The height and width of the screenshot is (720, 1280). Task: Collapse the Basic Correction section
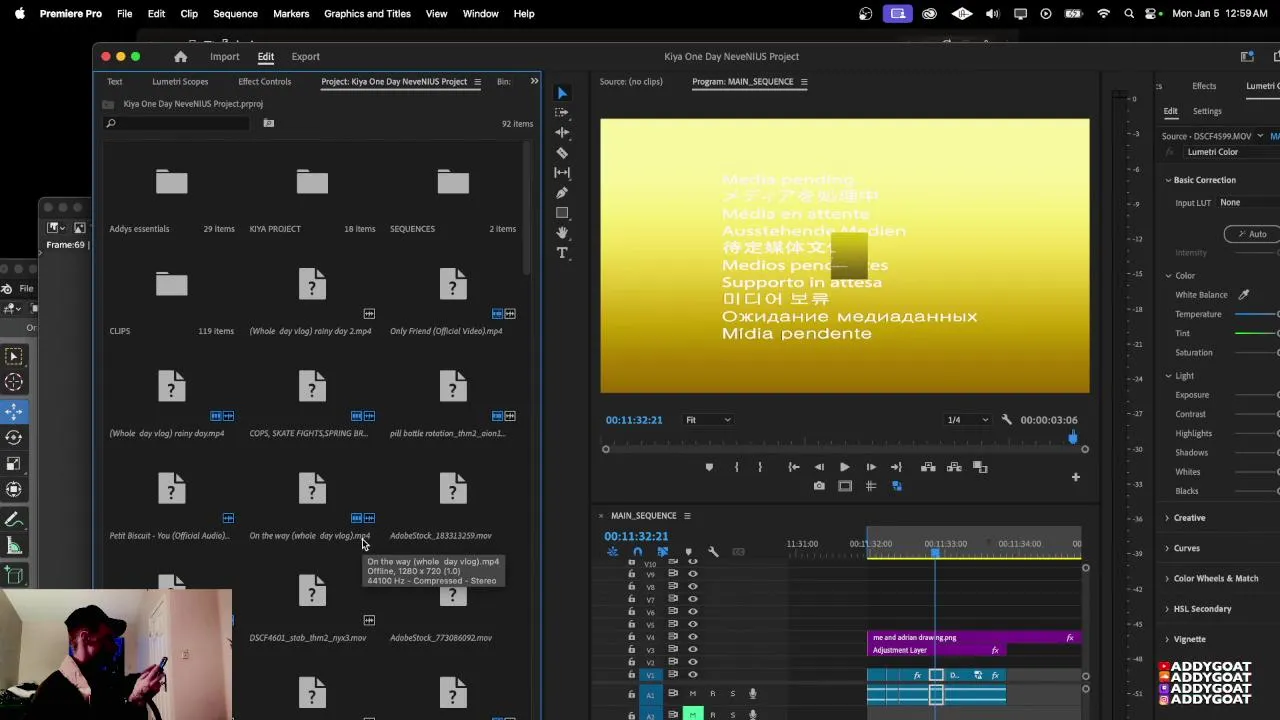coord(1168,180)
